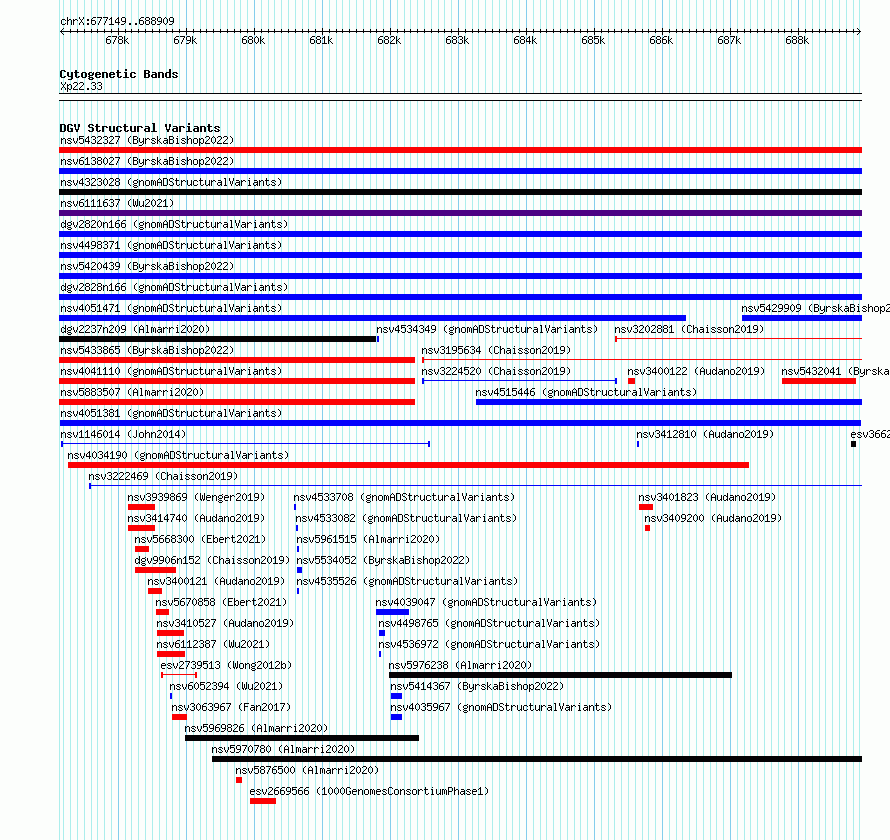Select nsv3400122 (Audano2019) label
Image resolution: width=890 pixels, height=840 pixels.
point(696,371)
